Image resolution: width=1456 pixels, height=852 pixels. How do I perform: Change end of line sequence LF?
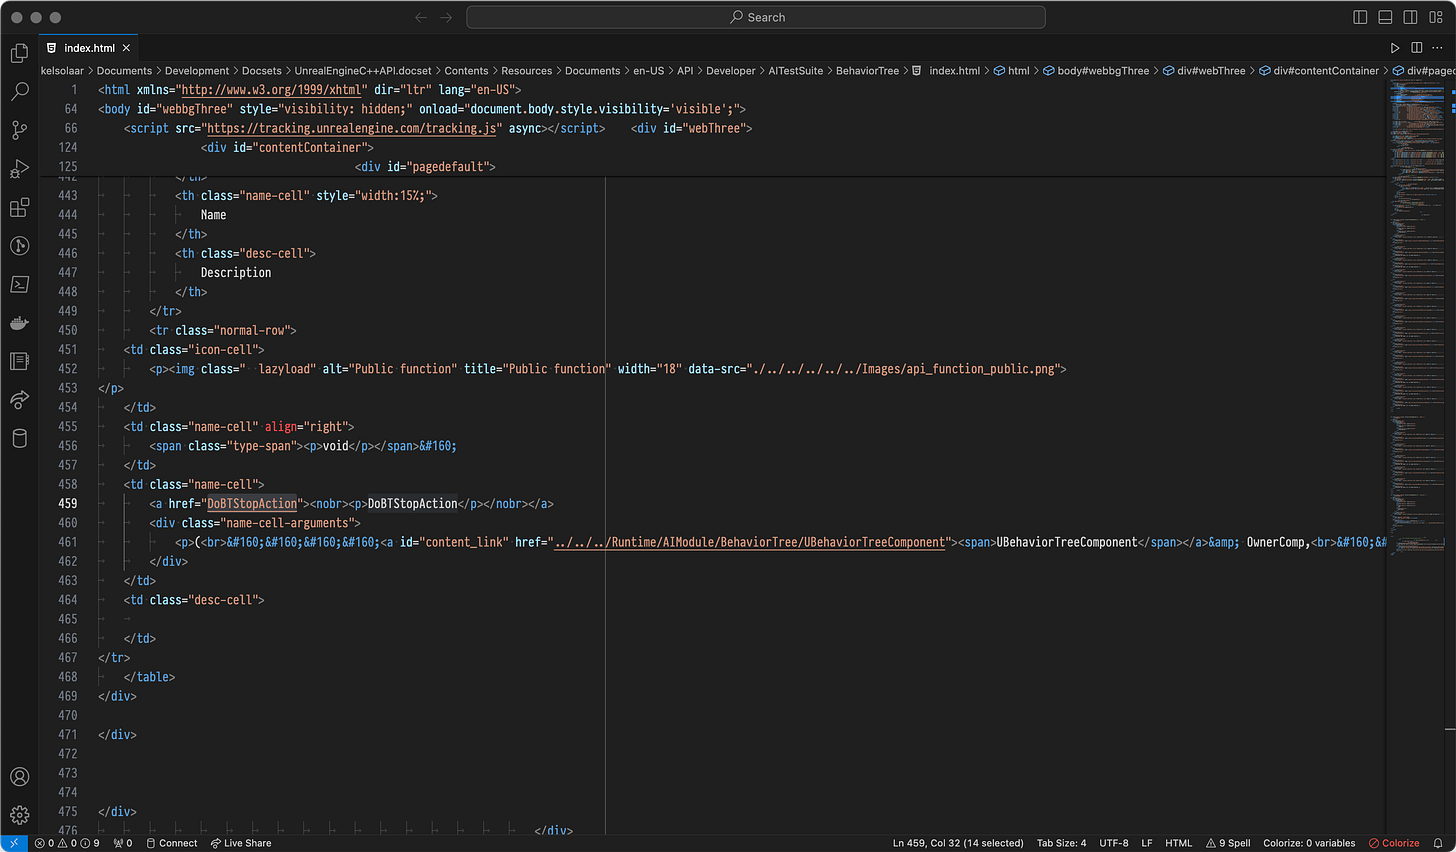coord(1147,843)
